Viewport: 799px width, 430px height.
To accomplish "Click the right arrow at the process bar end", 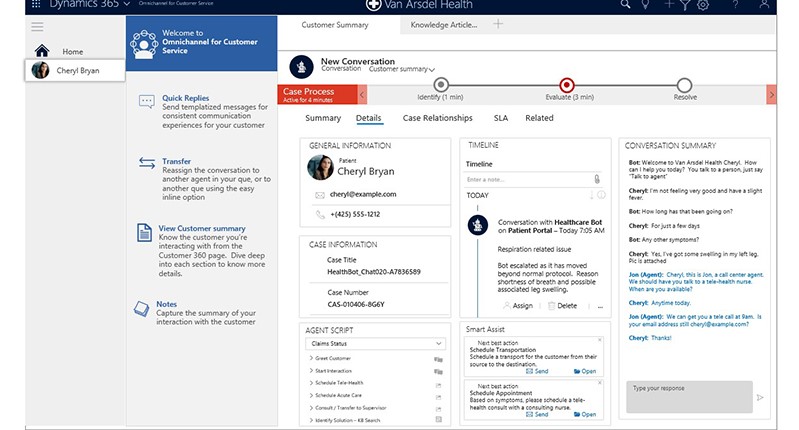I will pos(771,95).
